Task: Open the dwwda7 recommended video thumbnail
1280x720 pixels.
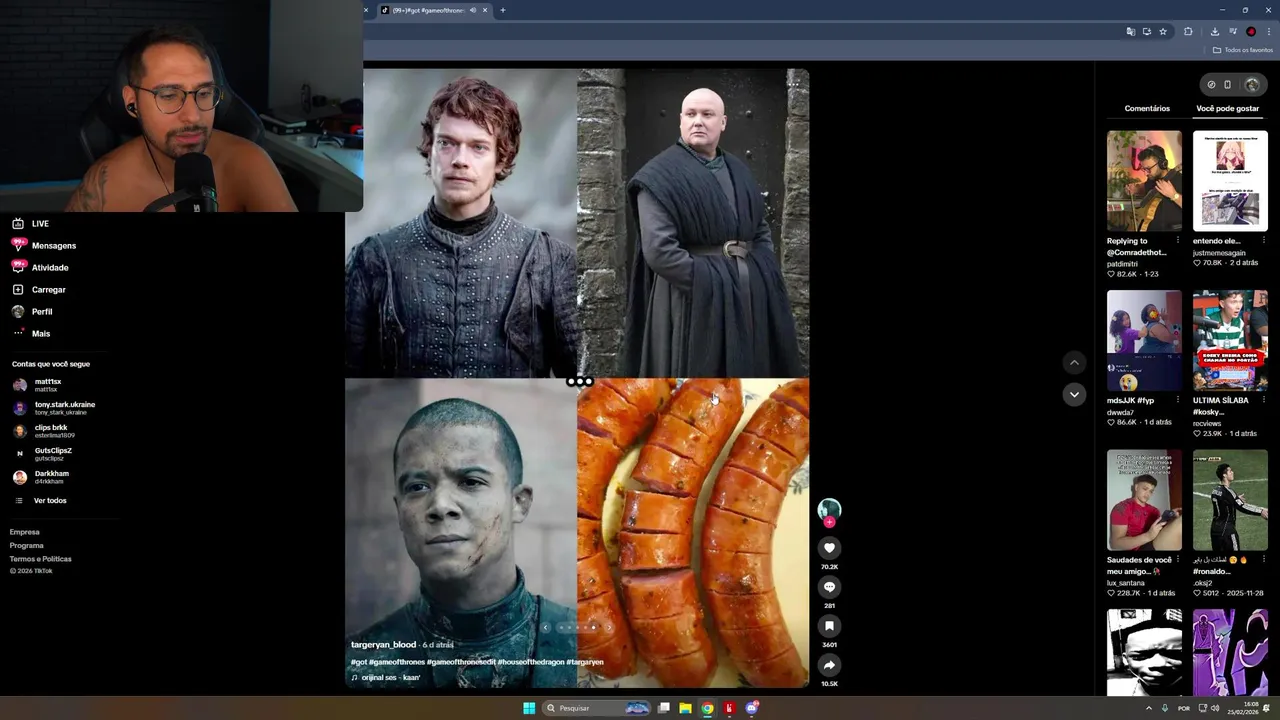Action: click(1144, 341)
